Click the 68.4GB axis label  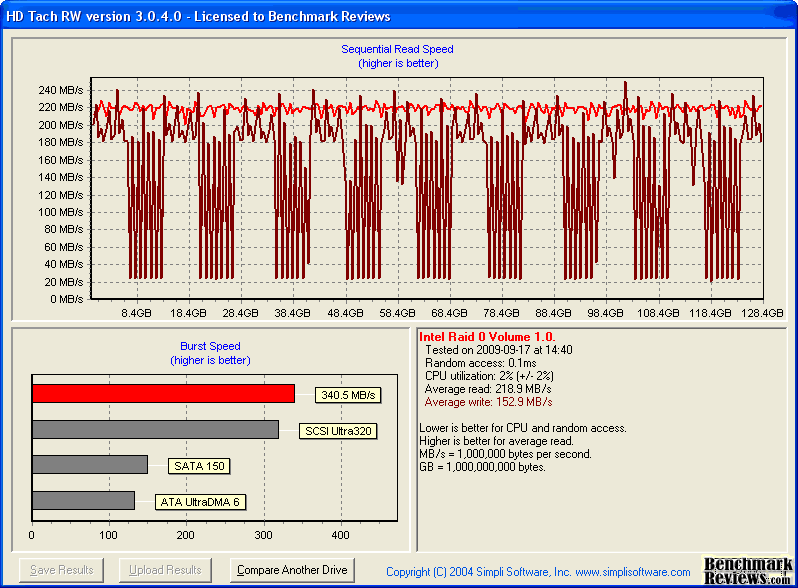(449, 313)
